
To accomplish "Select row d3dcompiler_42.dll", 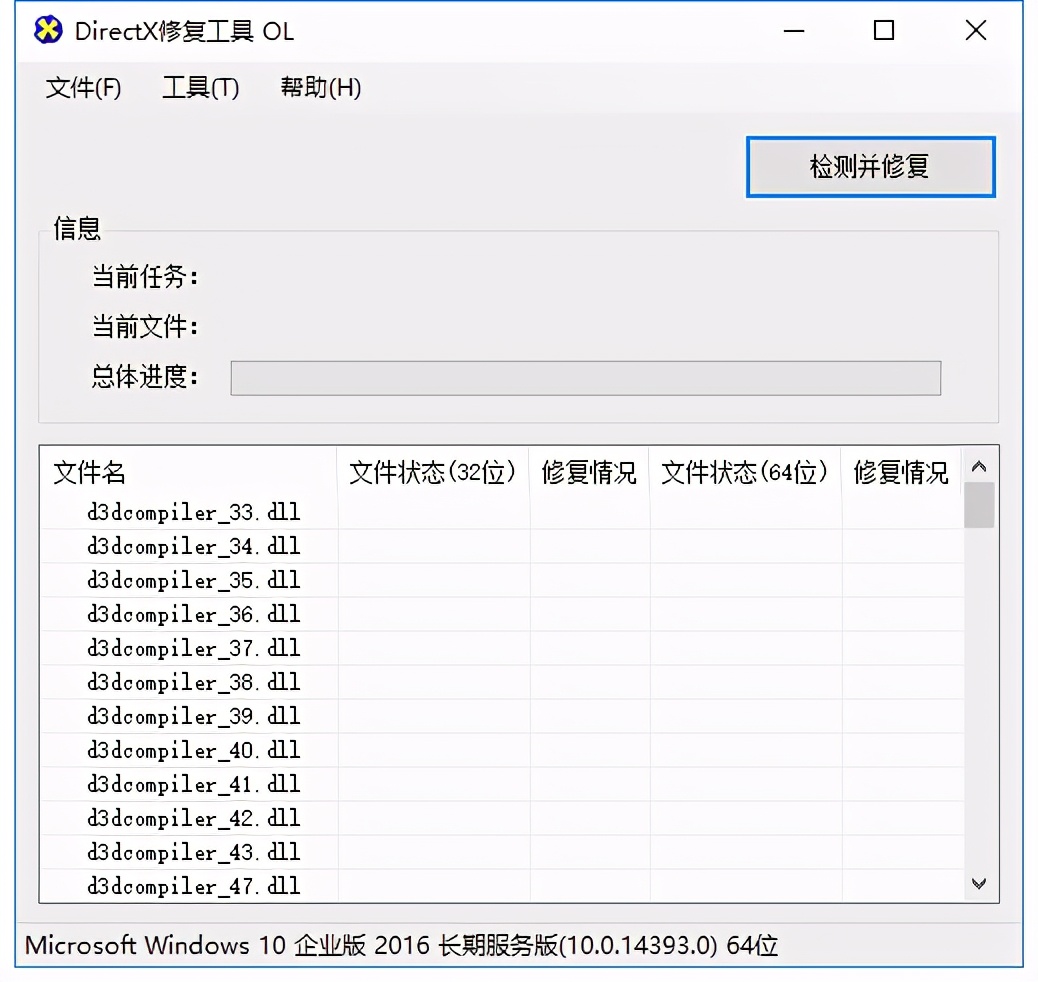I will tap(502, 818).
